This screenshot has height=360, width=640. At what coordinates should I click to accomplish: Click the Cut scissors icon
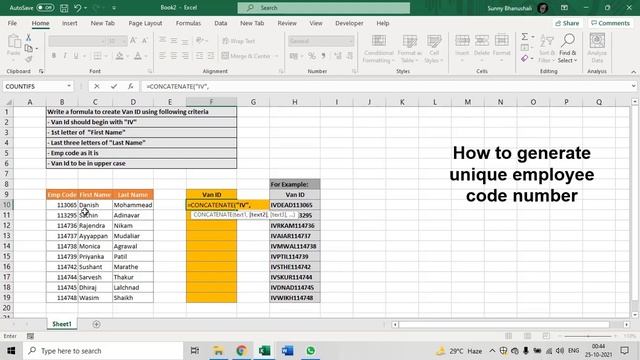29,38
